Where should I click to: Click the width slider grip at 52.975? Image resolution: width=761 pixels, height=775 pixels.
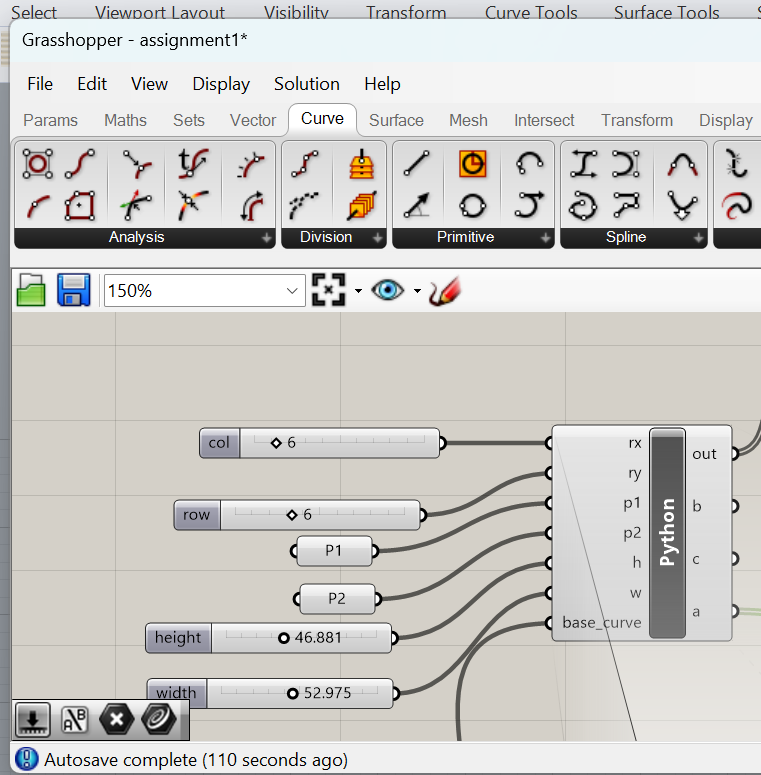click(293, 693)
